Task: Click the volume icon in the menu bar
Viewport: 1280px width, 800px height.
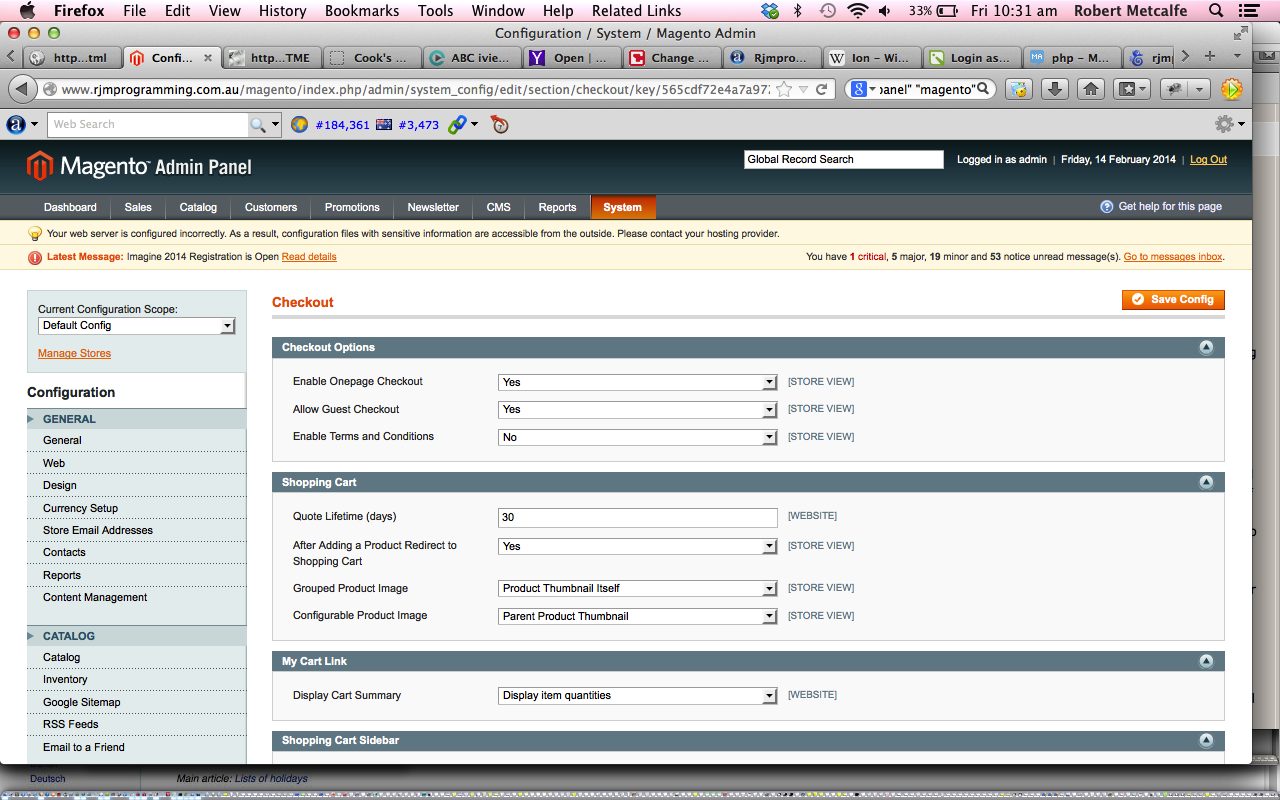Action: (886, 11)
